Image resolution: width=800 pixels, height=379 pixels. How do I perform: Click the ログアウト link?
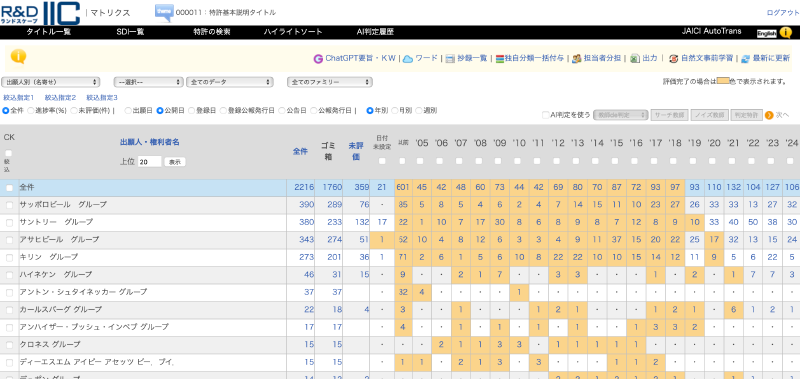coord(783,13)
